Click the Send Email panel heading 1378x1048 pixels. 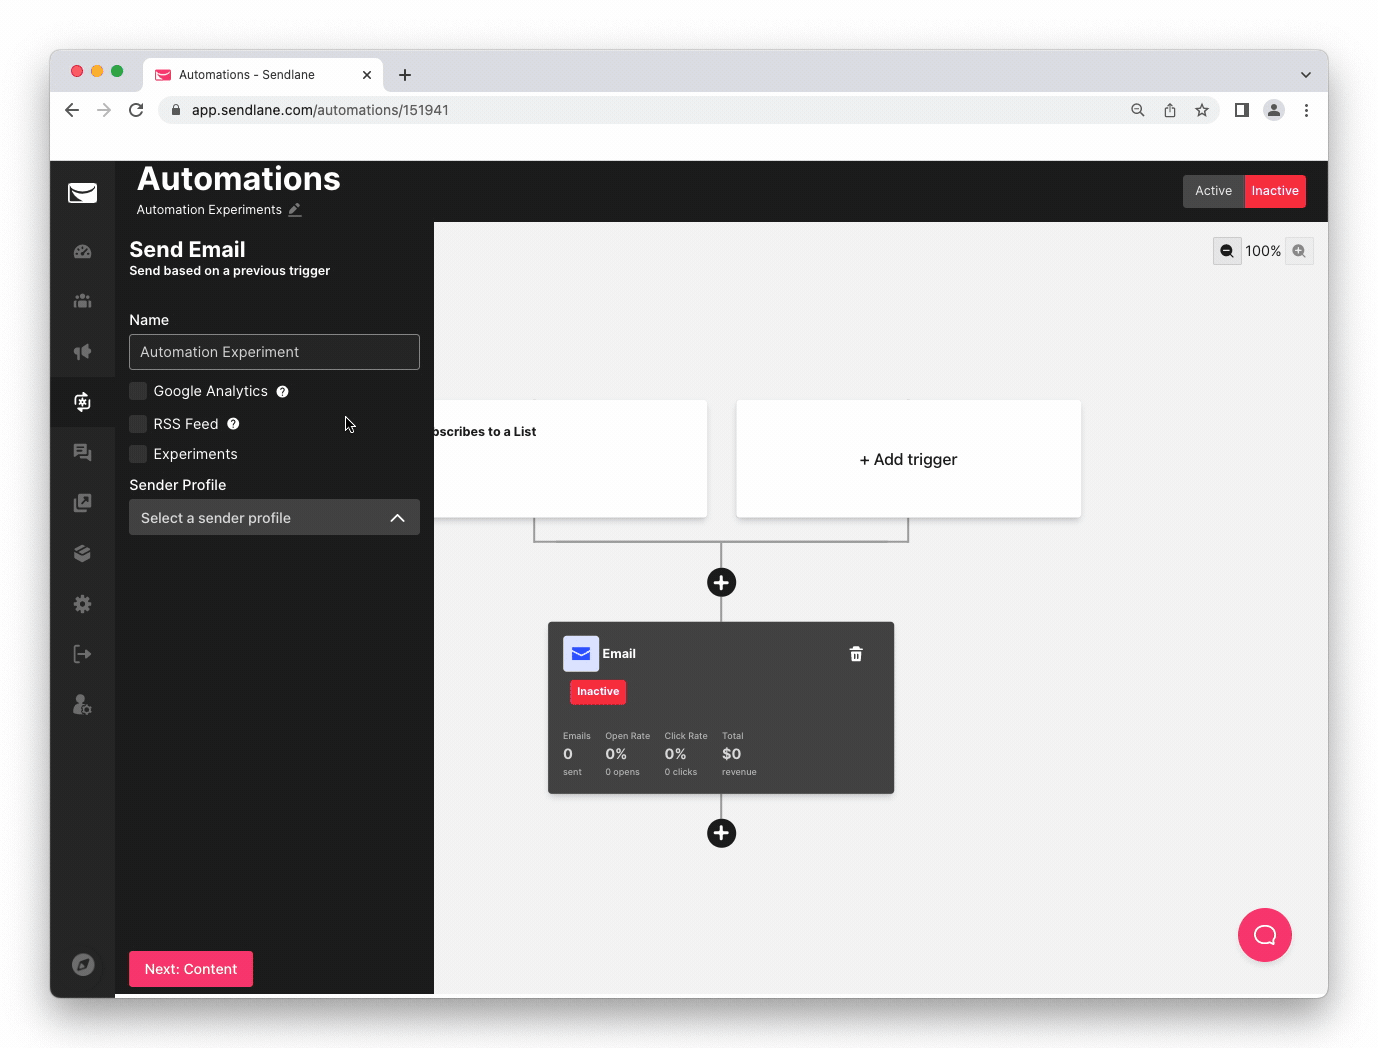(187, 250)
